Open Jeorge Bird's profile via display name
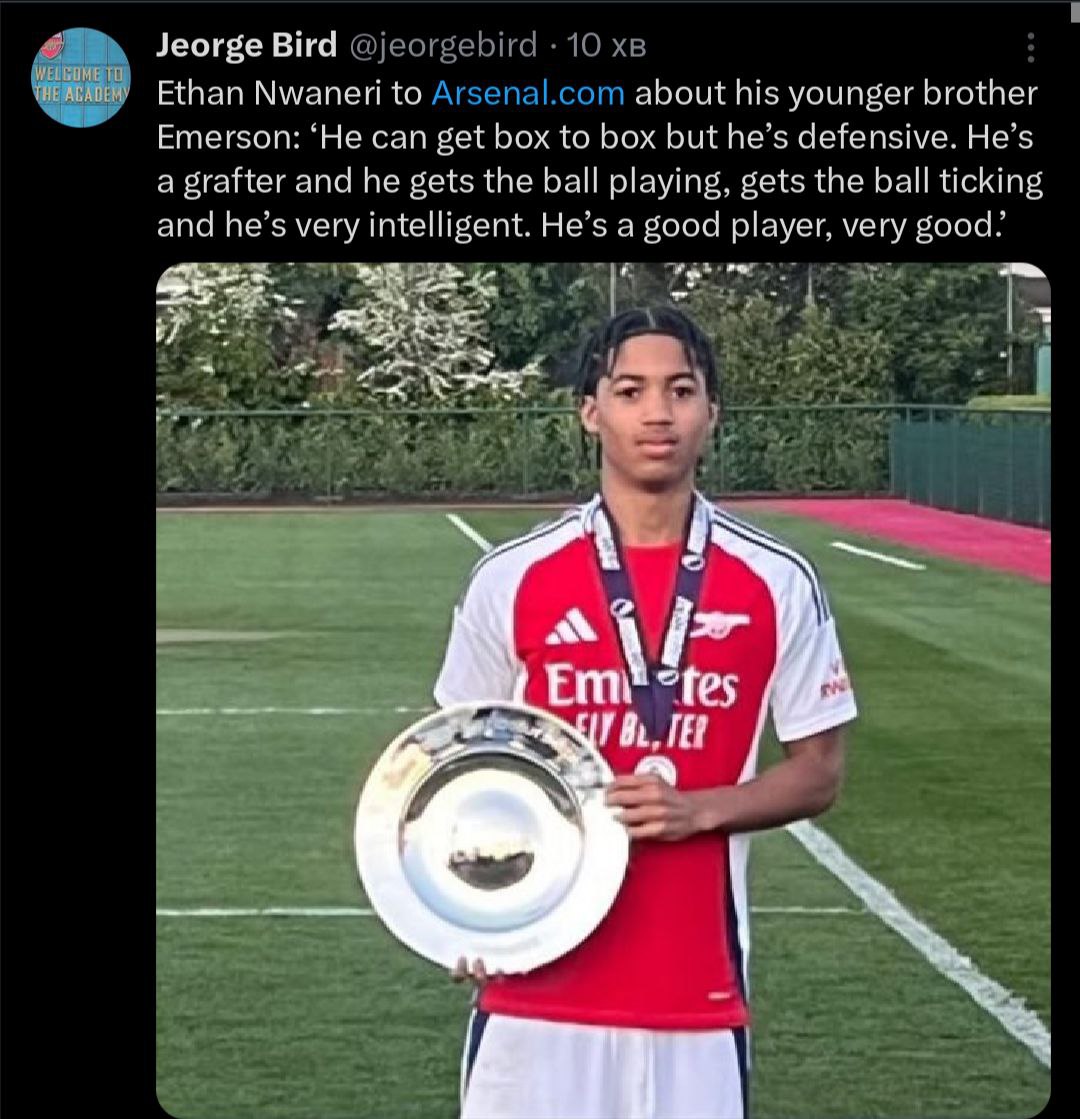The height and width of the screenshot is (1119, 1080). (x=246, y=45)
